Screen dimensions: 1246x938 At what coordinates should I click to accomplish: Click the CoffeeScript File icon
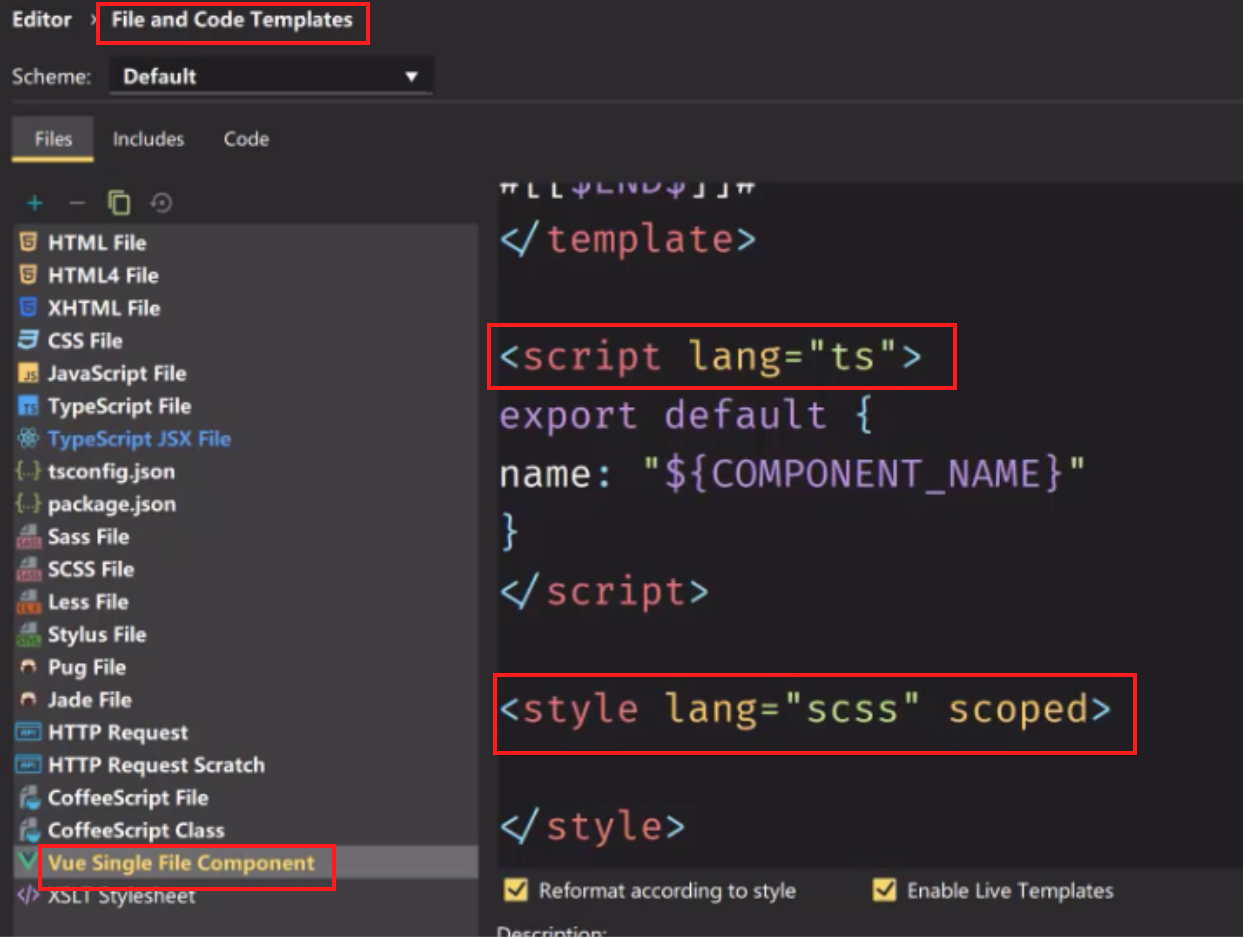[x=29, y=798]
